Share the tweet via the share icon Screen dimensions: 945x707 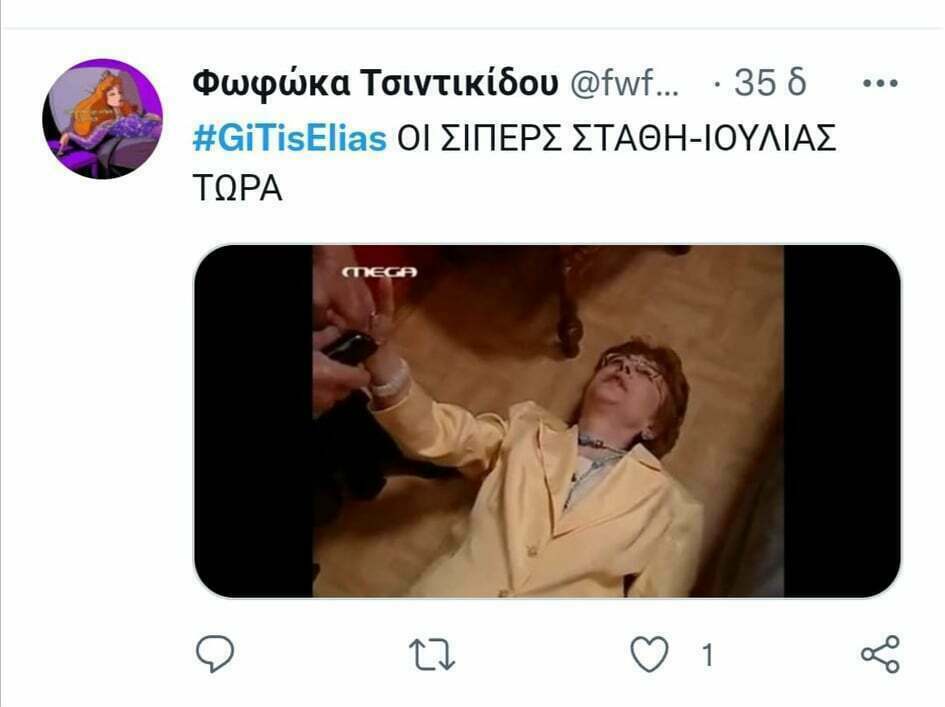[x=881, y=654]
